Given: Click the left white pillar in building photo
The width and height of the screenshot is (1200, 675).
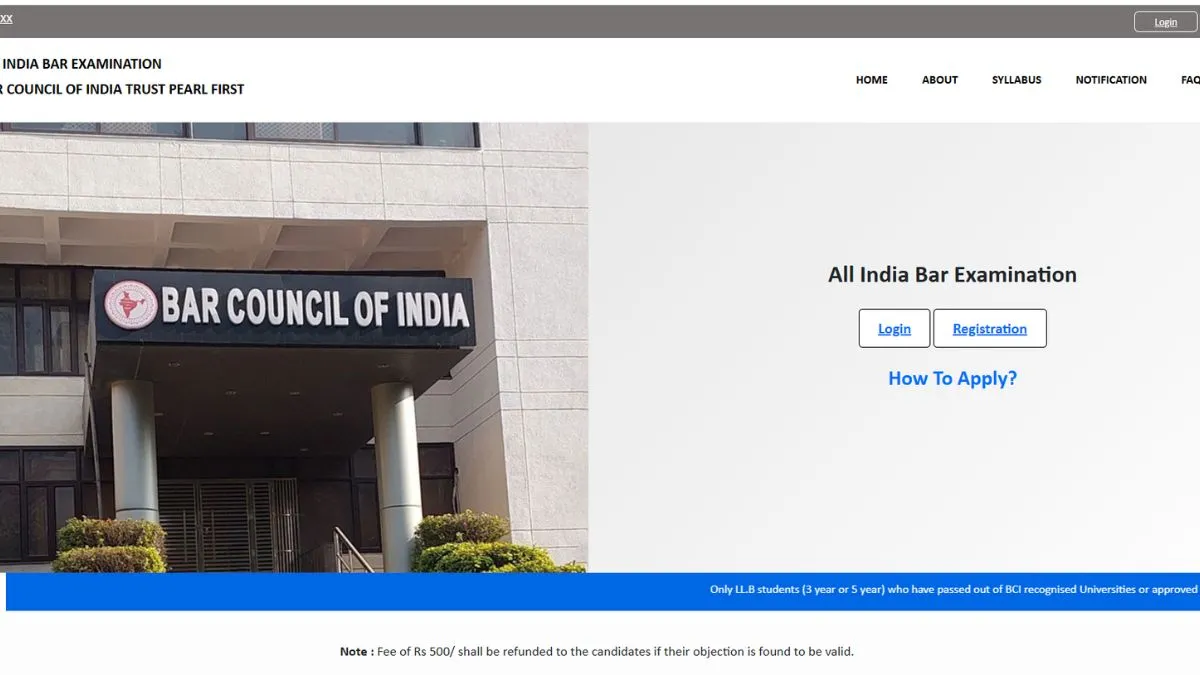Looking at the screenshot, I should pyautogui.click(x=134, y=450).
